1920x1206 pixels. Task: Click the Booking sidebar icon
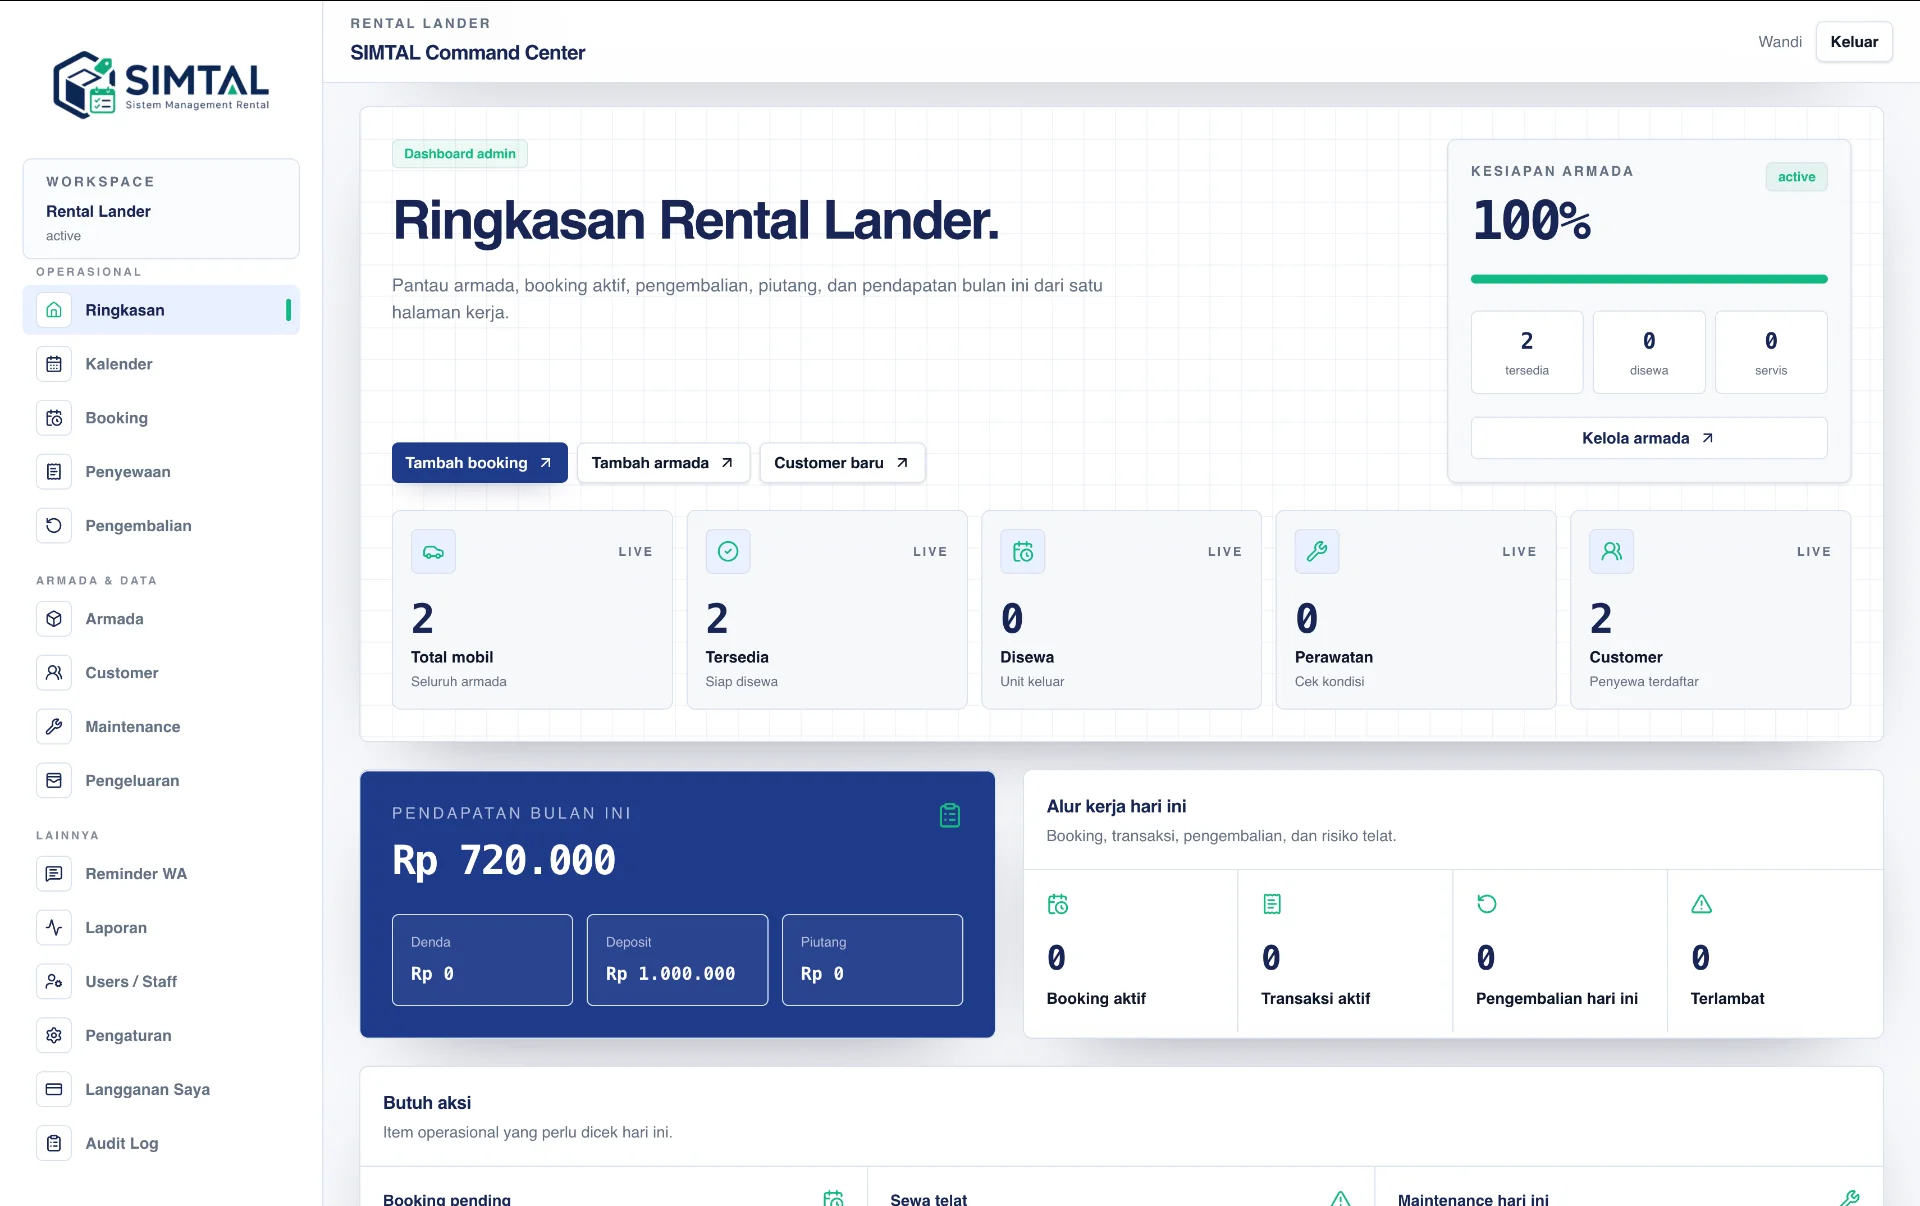click(x=54, y=418)
